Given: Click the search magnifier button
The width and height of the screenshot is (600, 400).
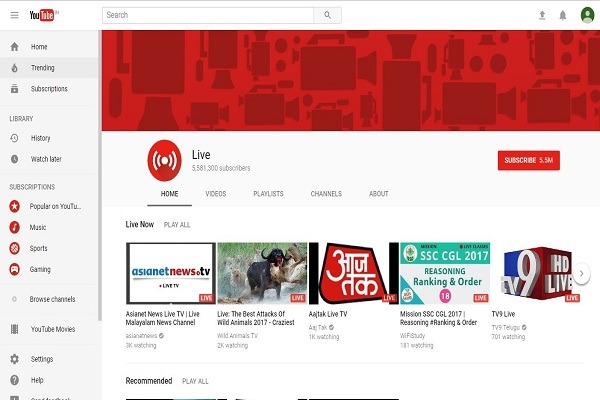Looking at the screenshot, I should point(328,15).
